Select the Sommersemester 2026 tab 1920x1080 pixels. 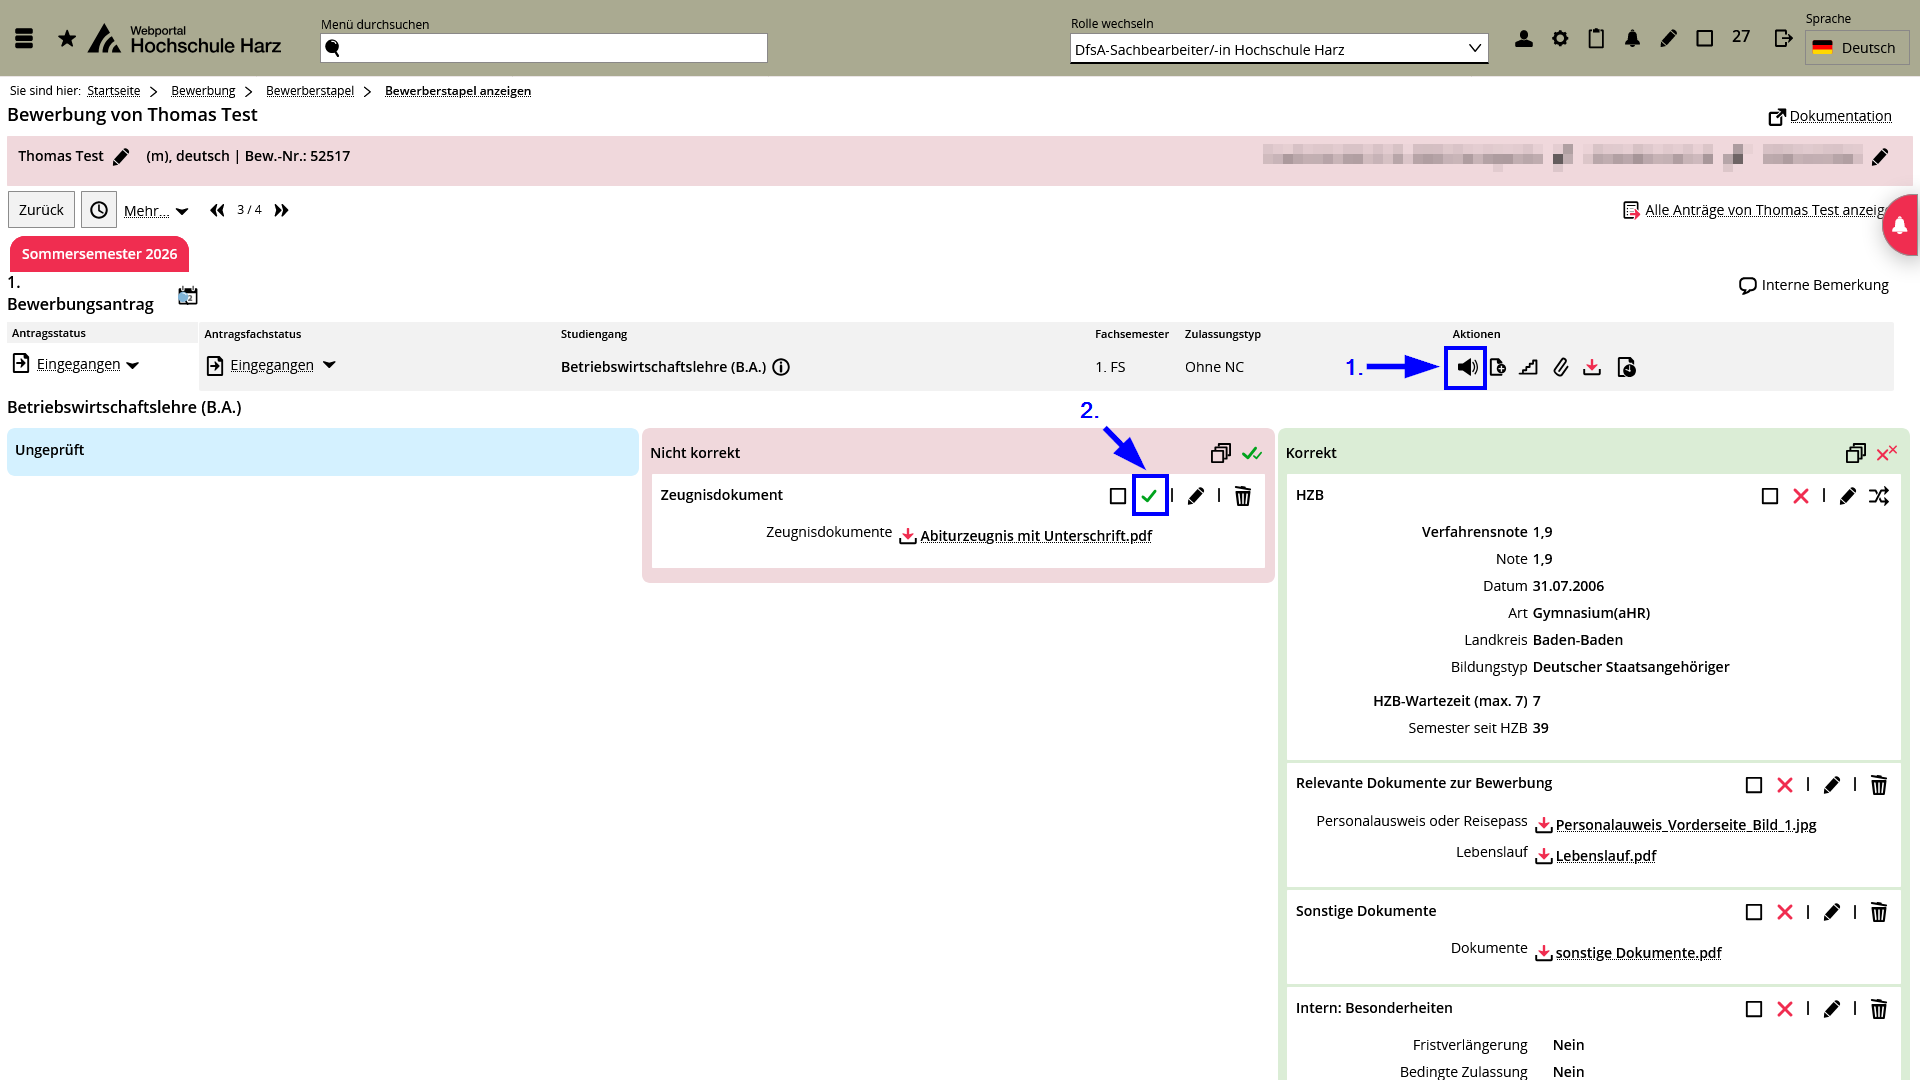99,254
